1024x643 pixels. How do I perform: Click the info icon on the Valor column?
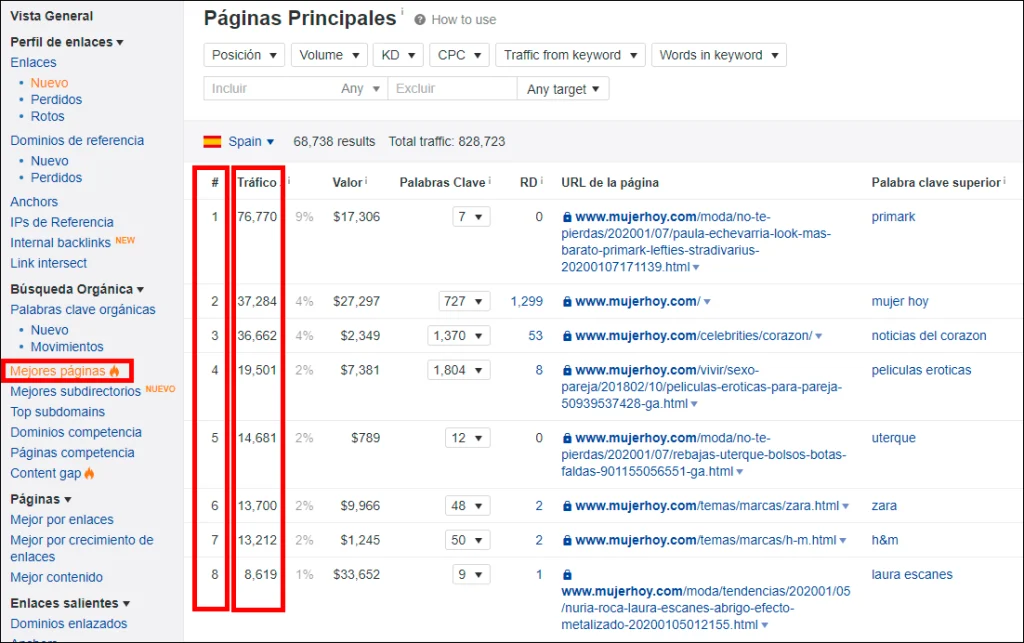366,180
